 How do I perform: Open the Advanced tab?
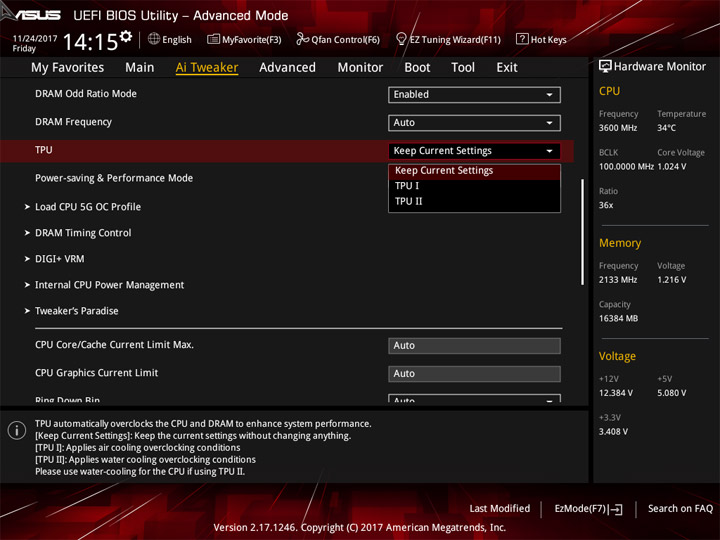tap(287, 68)
